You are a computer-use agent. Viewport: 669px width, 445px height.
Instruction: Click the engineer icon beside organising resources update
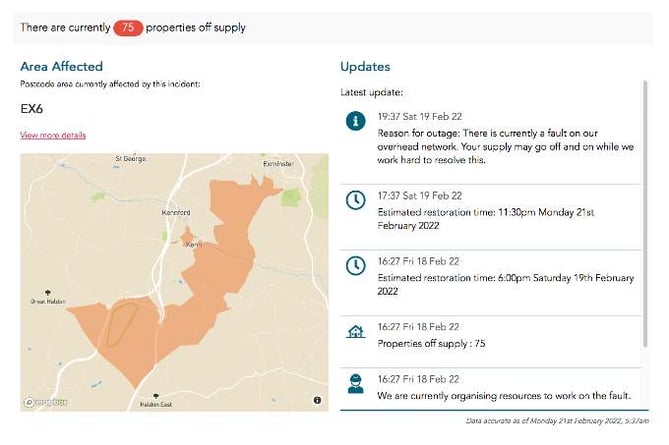click(355, 384)
